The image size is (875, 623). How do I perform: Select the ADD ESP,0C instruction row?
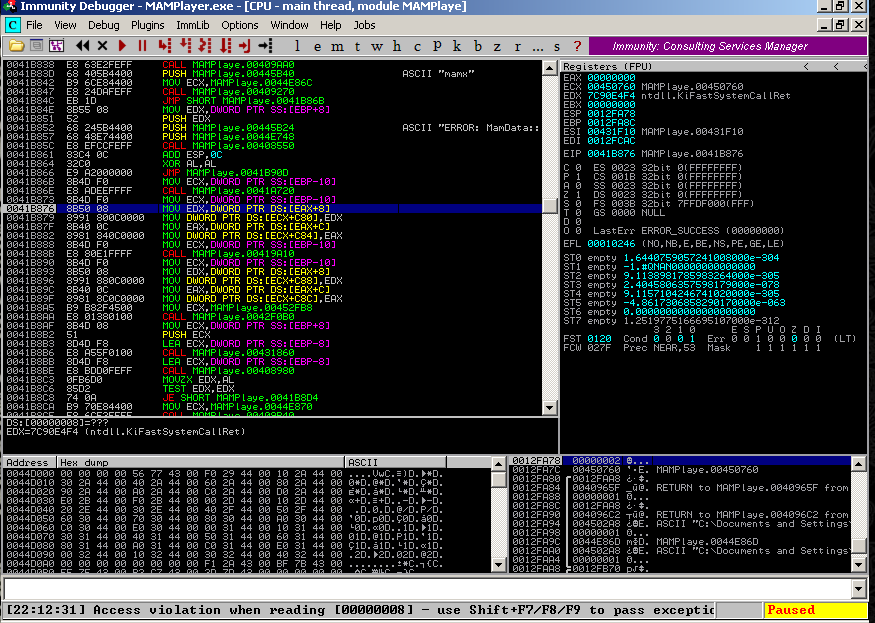(273, 155)
